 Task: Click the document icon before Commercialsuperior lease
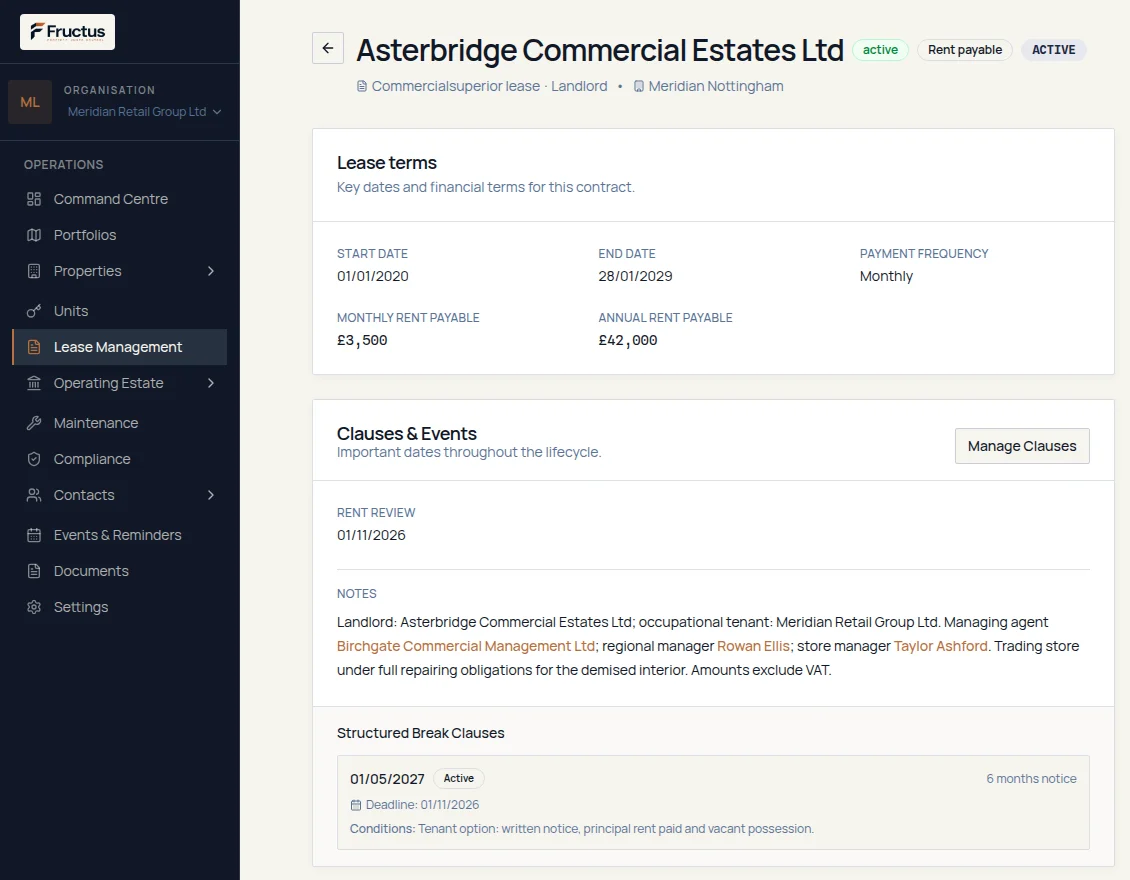pyautogui.click(x=362, y=86)
